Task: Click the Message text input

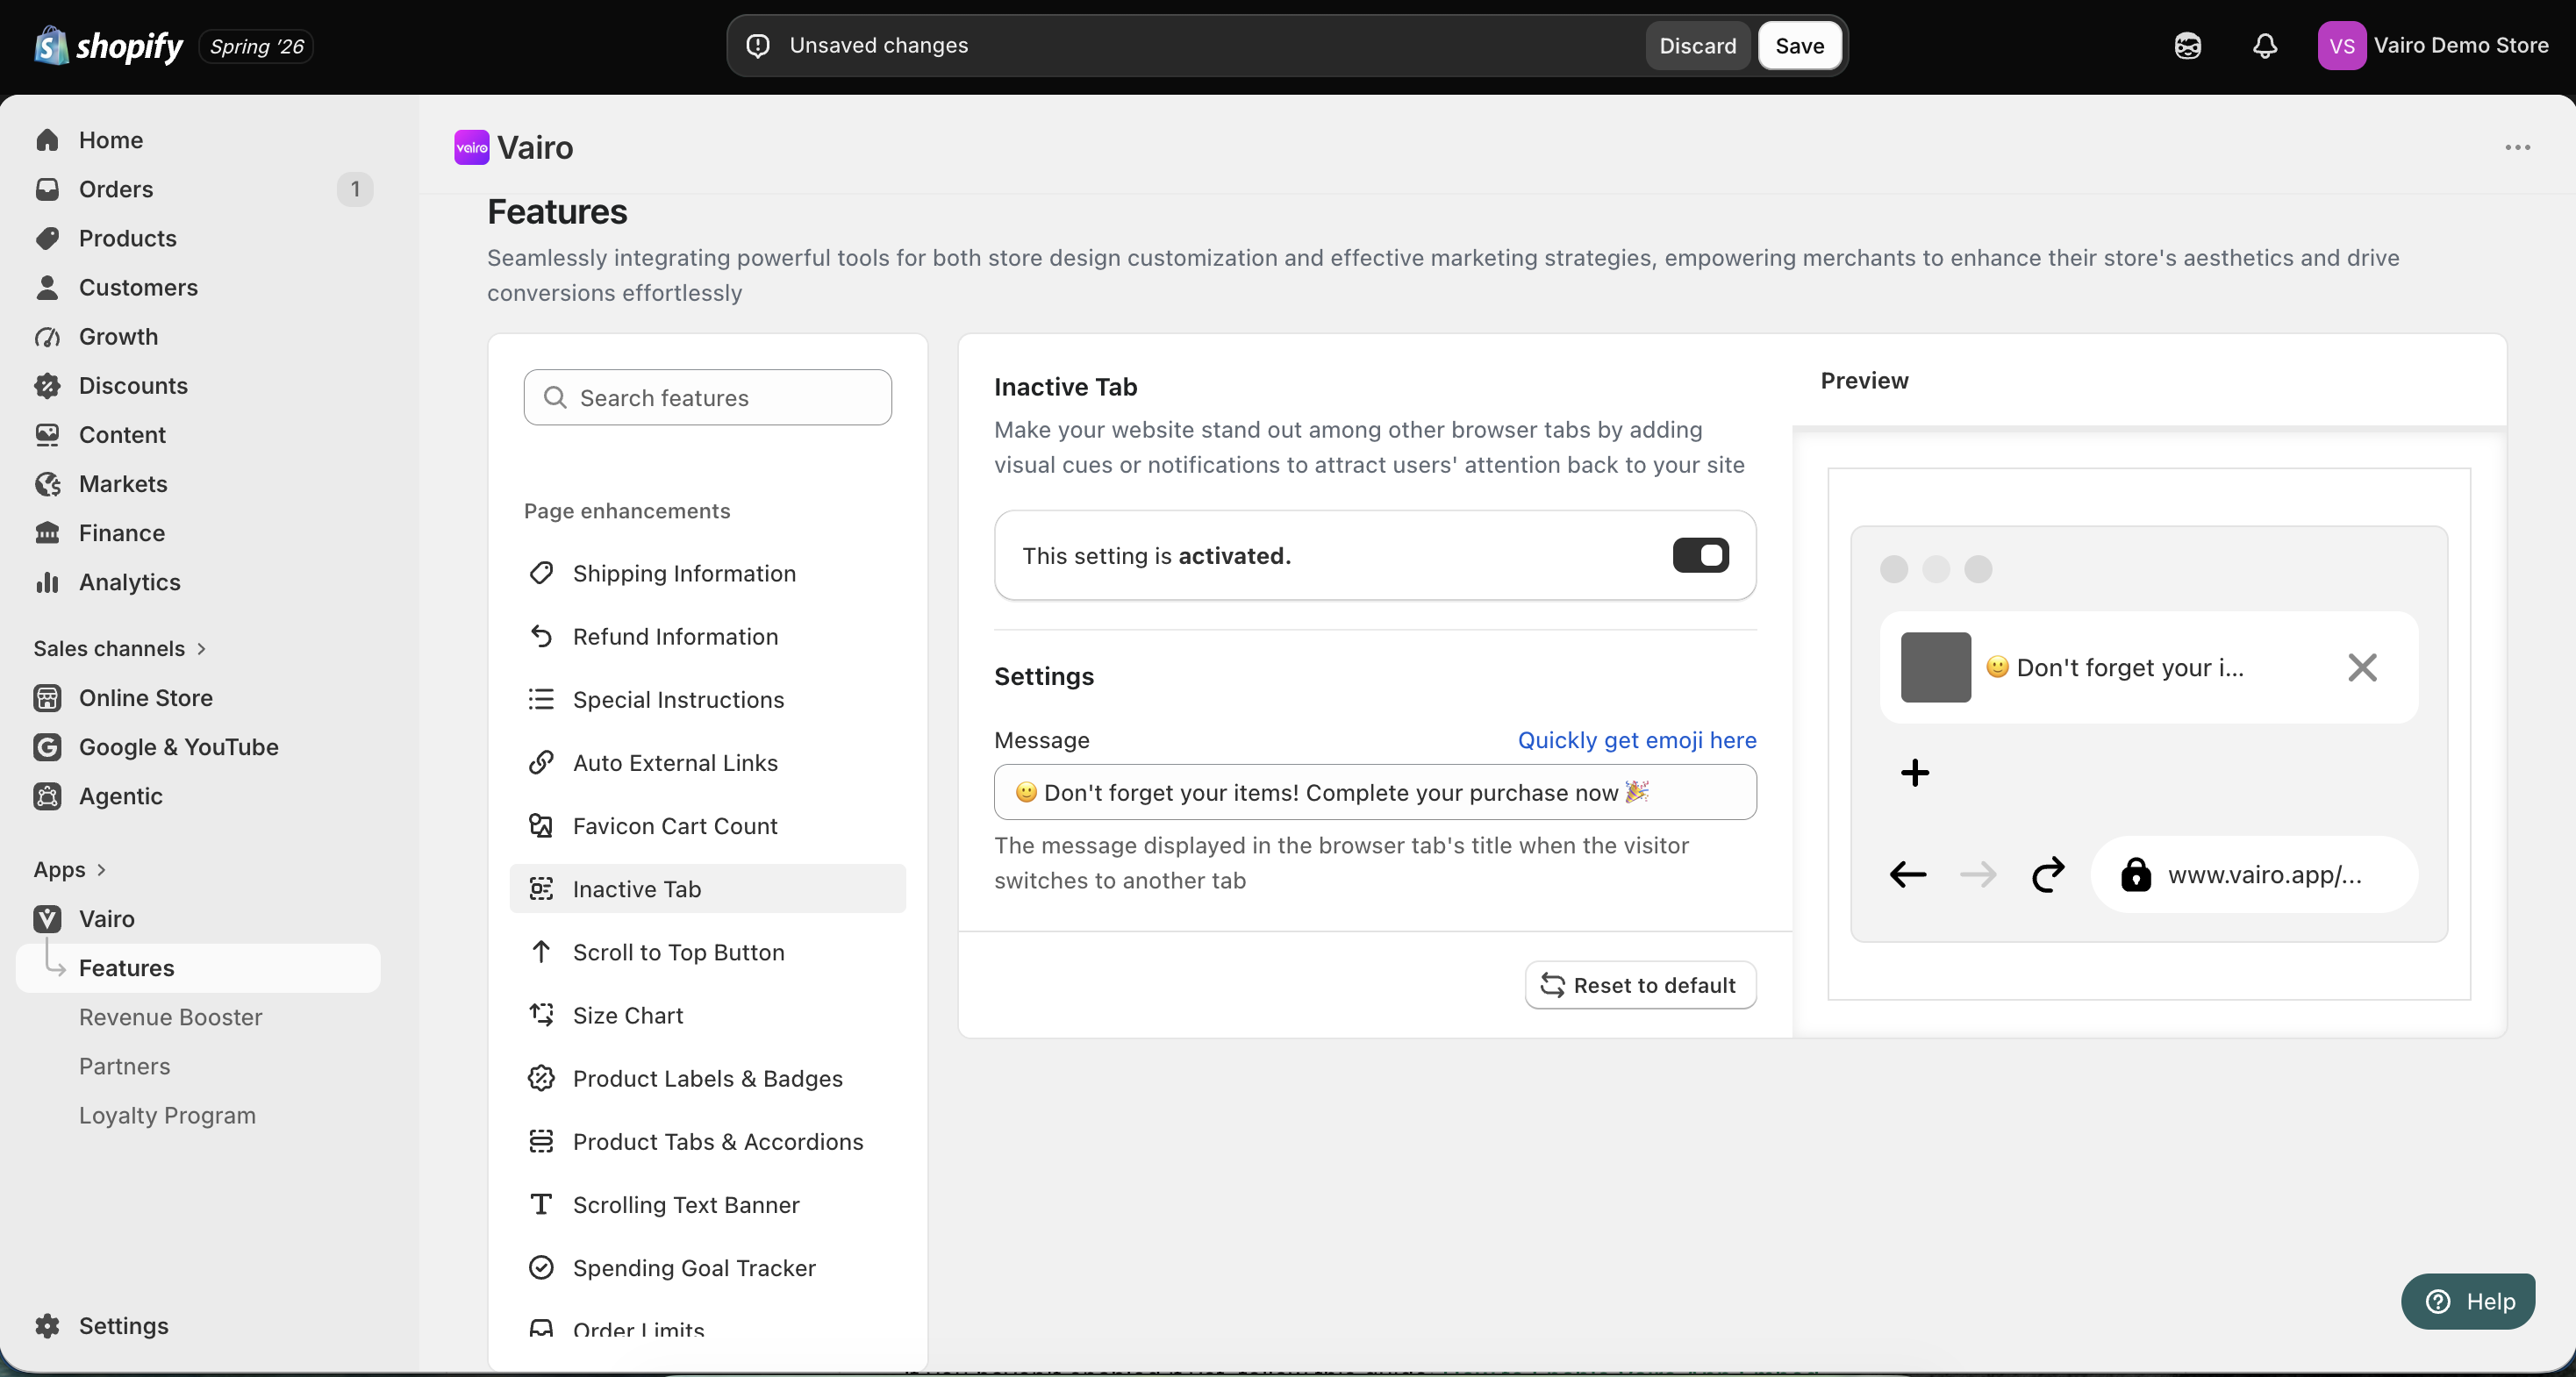Action: pyautogui.click(x=1374, y=791)
